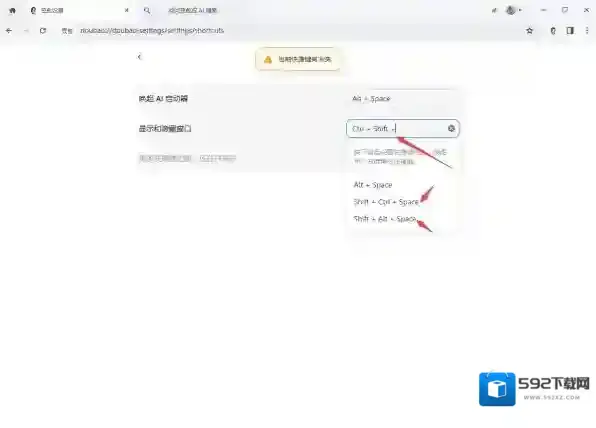The image size is (596, 428).
Task: Click the home icon in tab bar
Action: 12,10
